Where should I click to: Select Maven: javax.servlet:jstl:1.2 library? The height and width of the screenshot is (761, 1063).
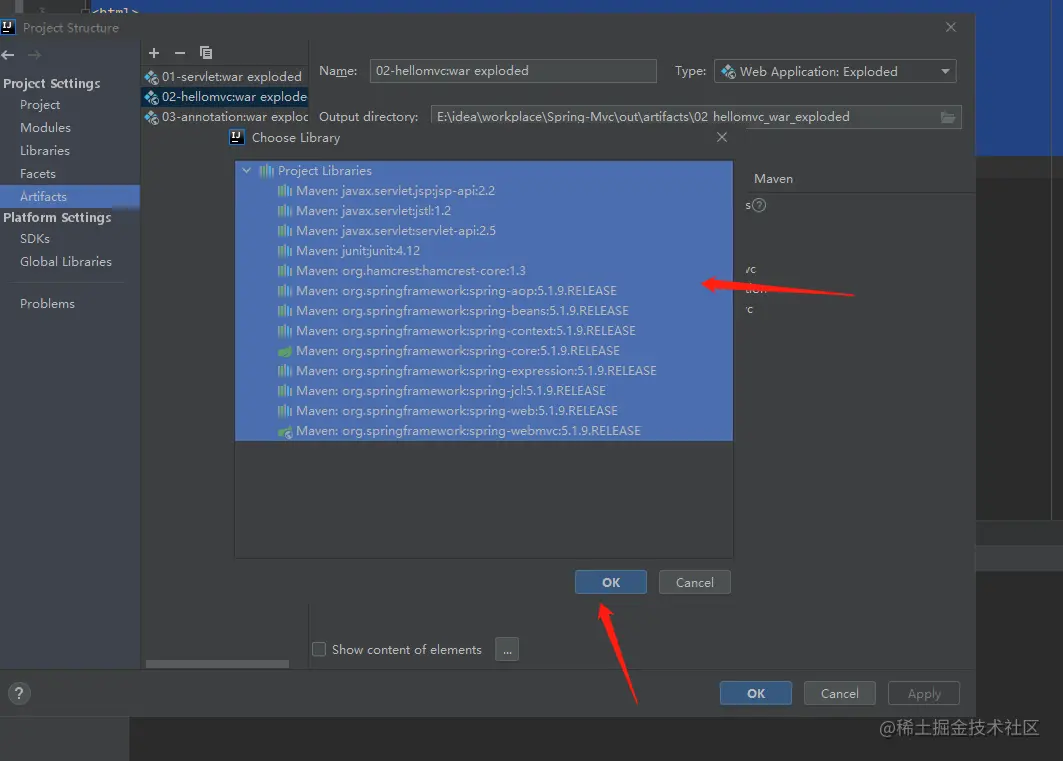[x=484, y=211]
